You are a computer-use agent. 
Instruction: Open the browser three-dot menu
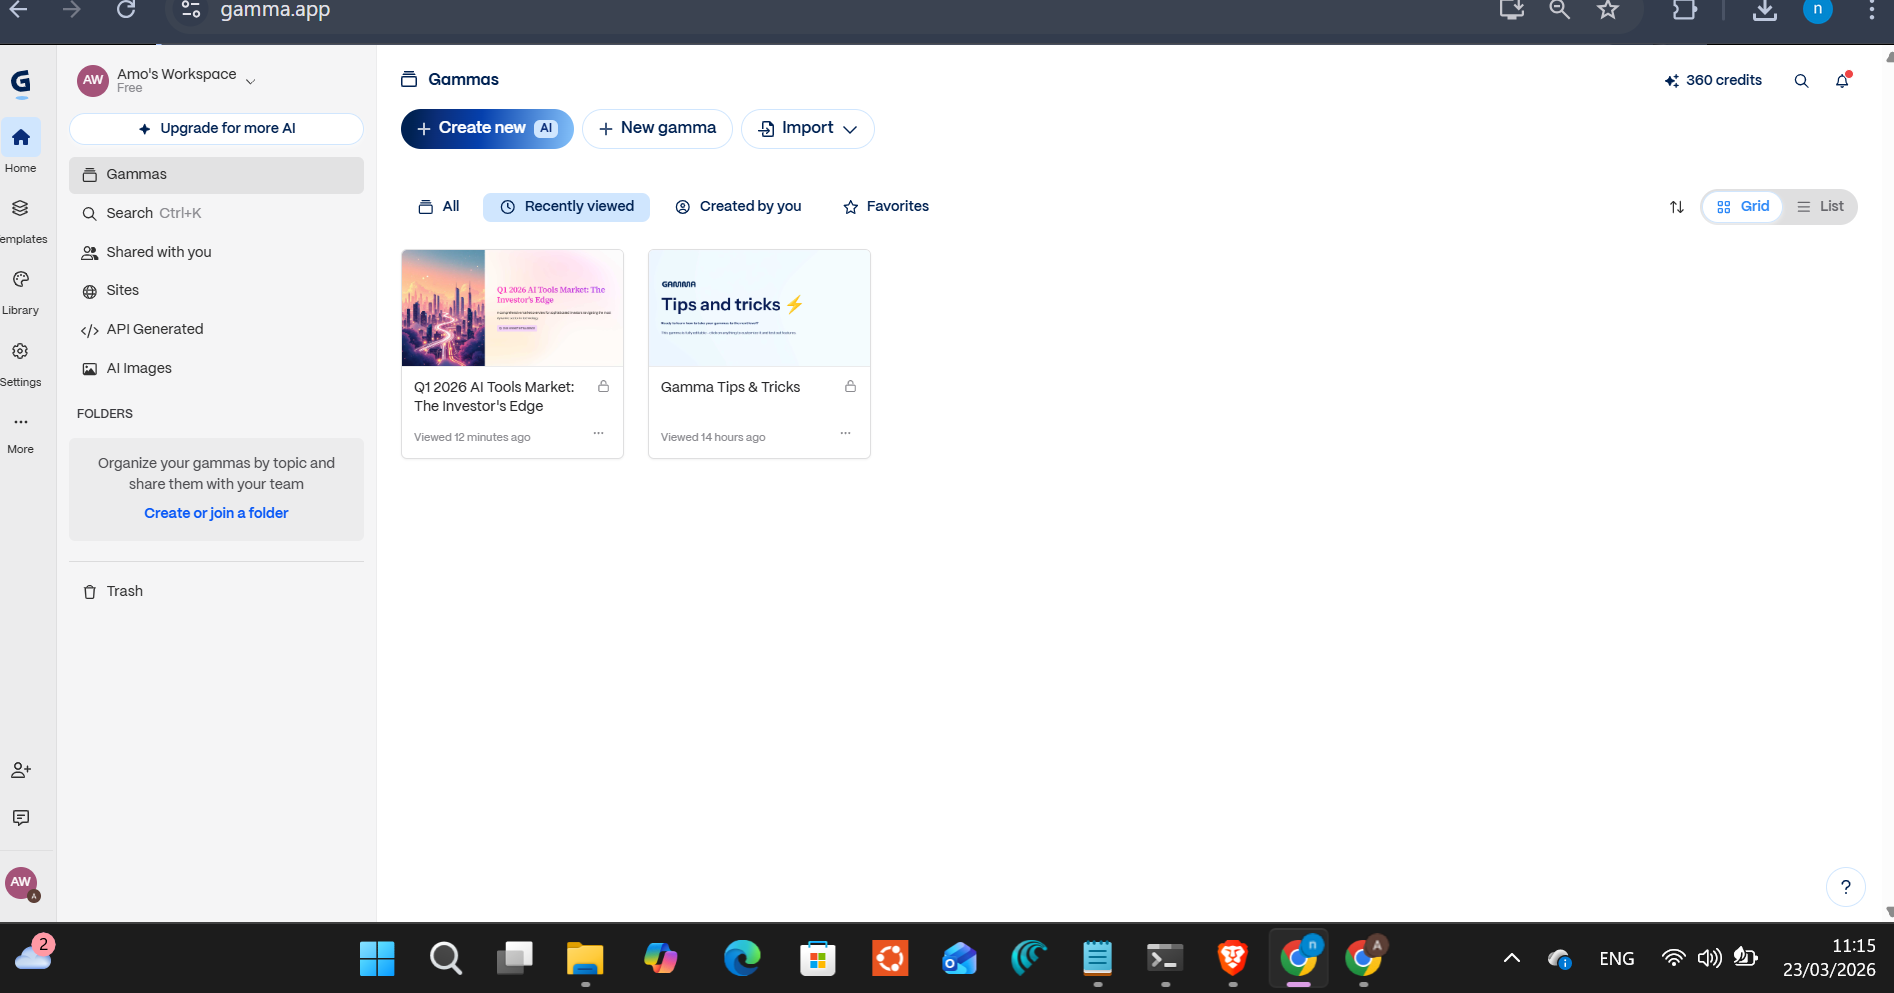click(1871, 10)
